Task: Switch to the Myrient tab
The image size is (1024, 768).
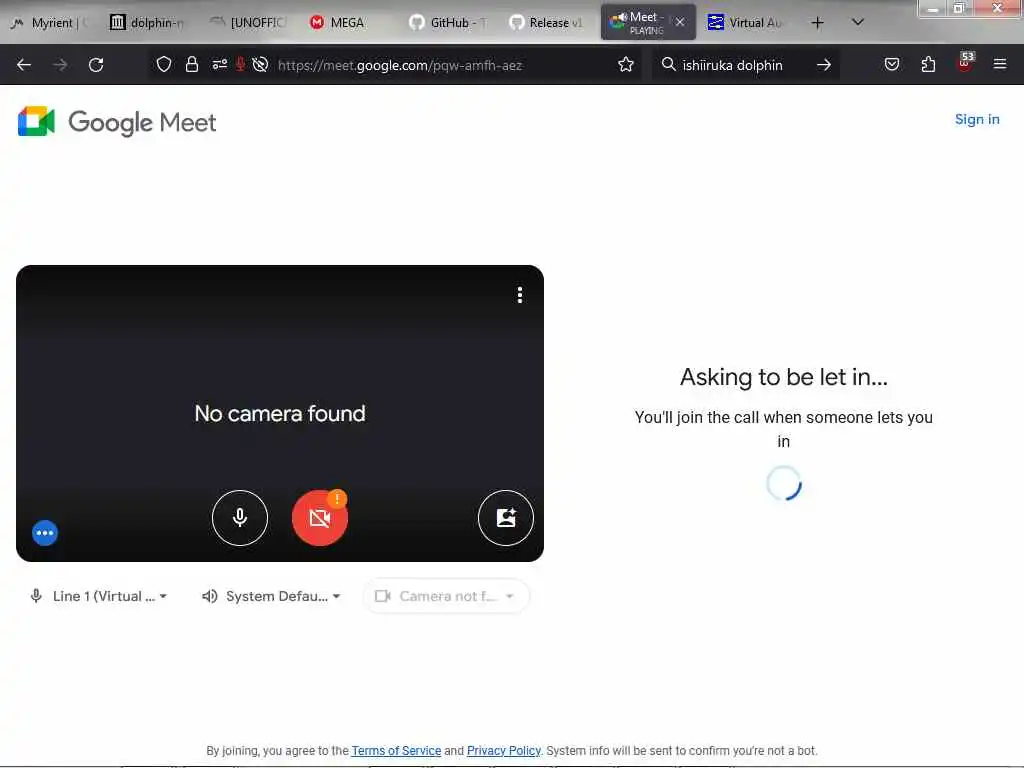Action: coord(49,23)
